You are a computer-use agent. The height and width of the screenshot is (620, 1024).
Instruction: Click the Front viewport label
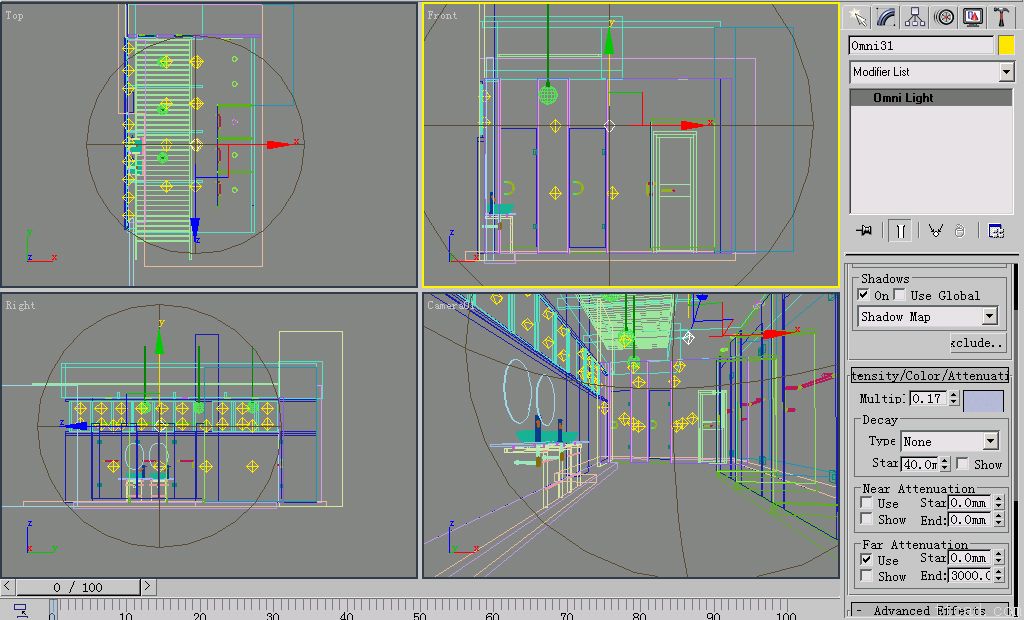(442, 16)
